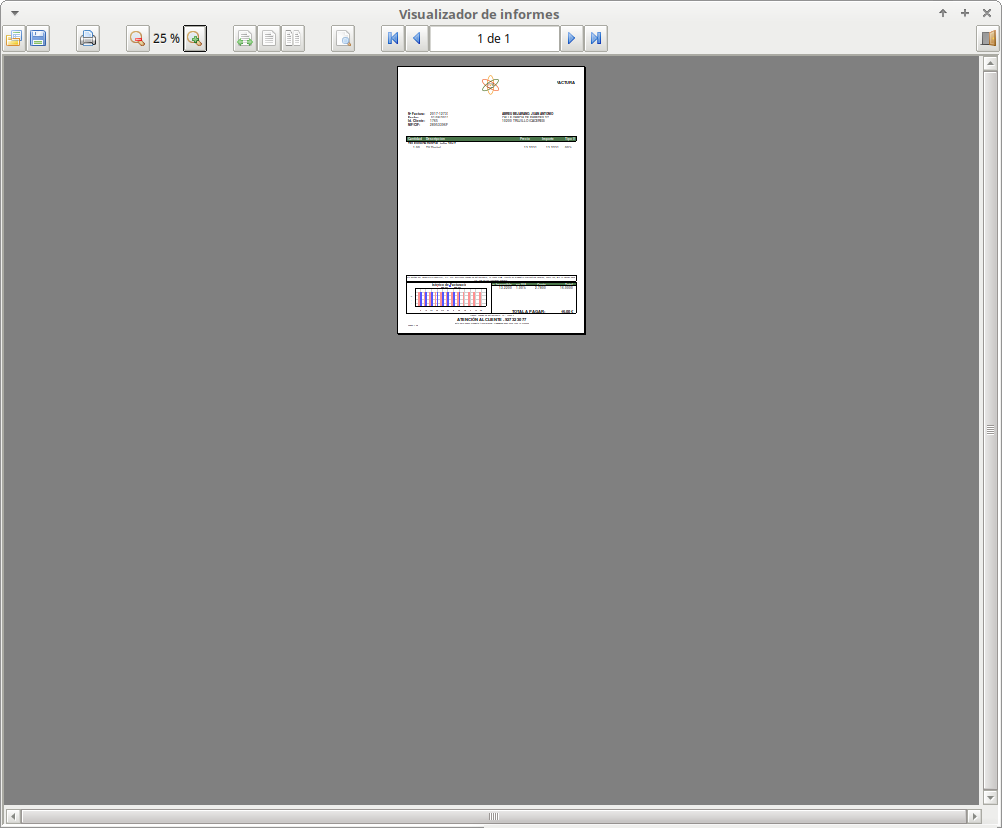The height and width of the screenshot is (828, 1002).
Task: Switch to two-page side-by-side view
Action: tap(293, 38)
